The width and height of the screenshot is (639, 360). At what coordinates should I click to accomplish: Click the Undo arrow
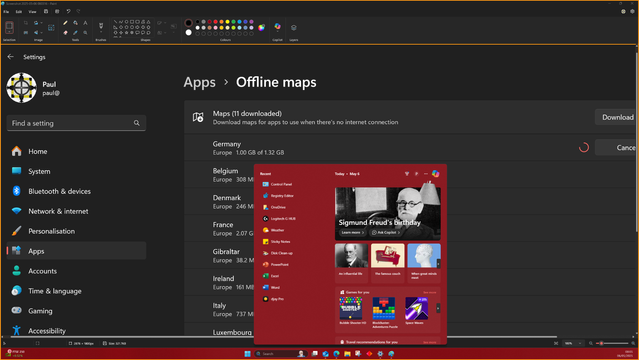coord(68,11)
